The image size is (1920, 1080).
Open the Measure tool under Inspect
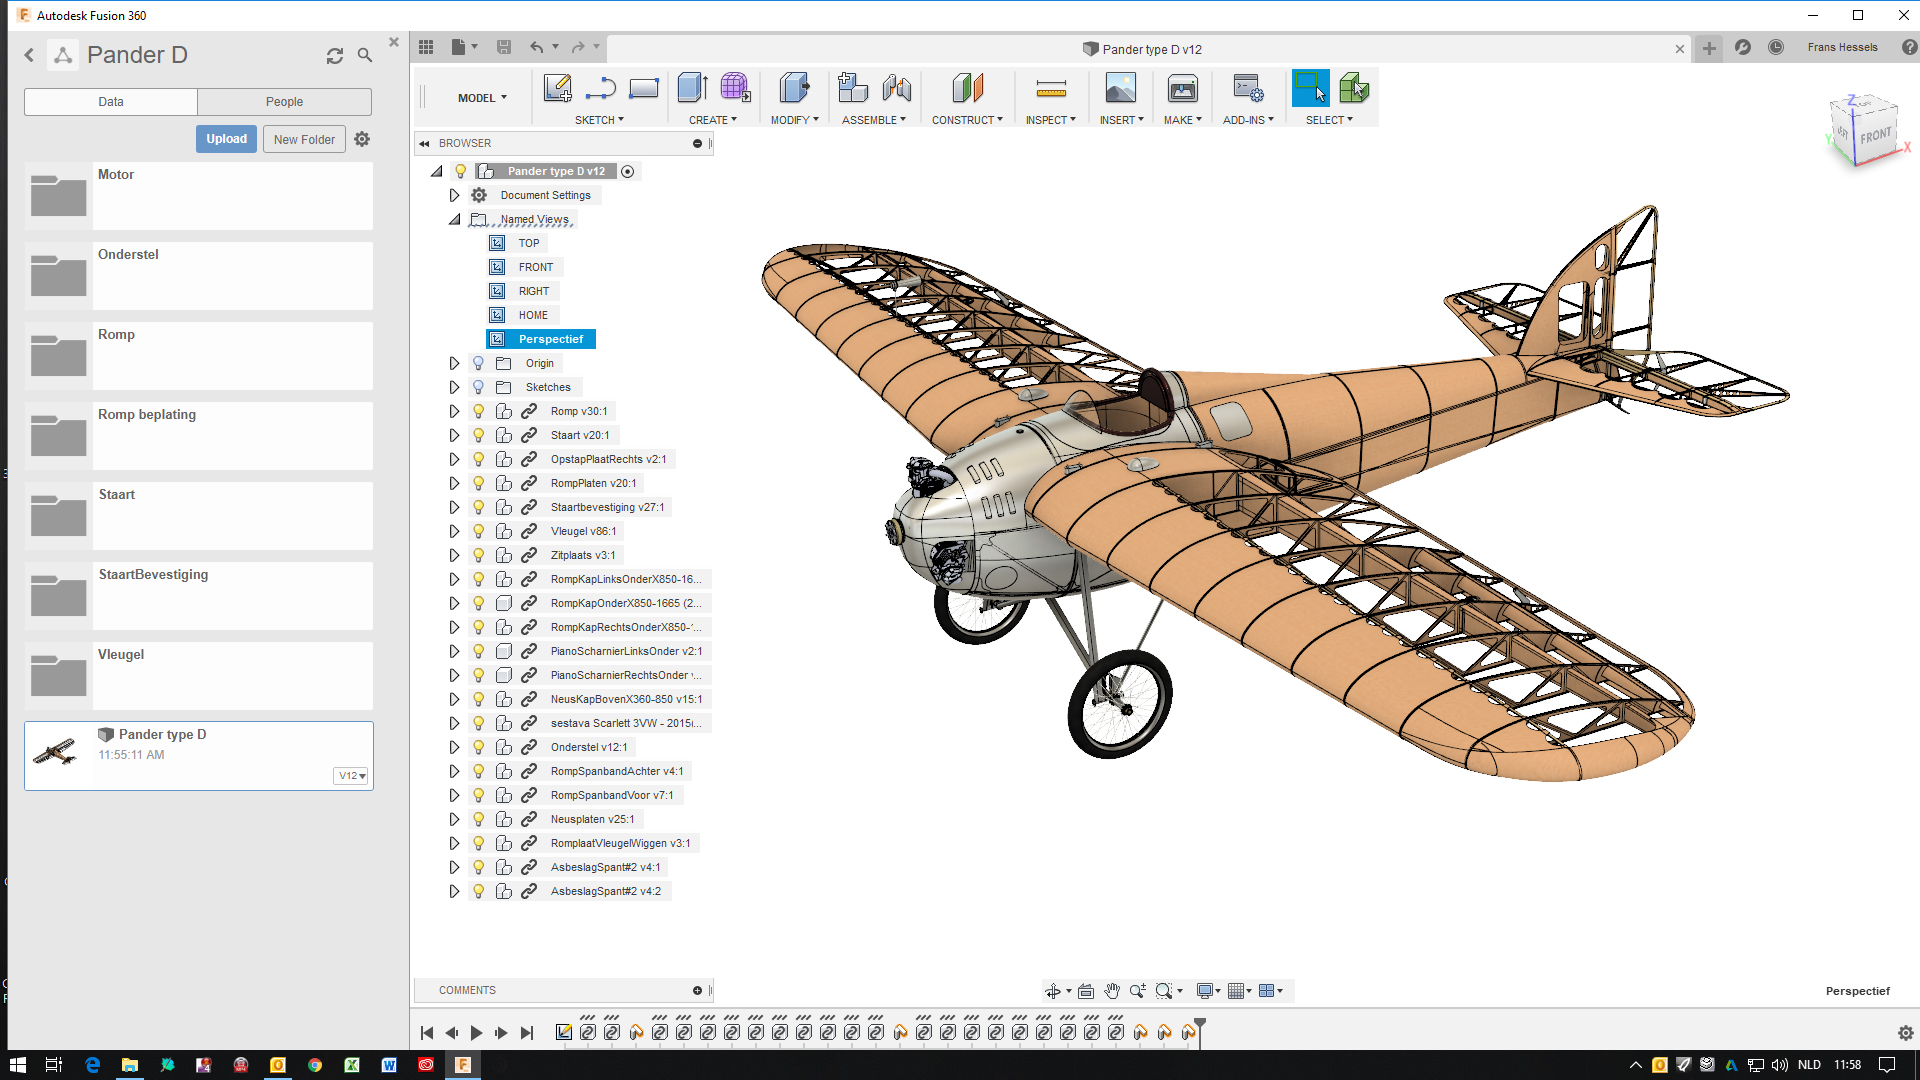1050,88
